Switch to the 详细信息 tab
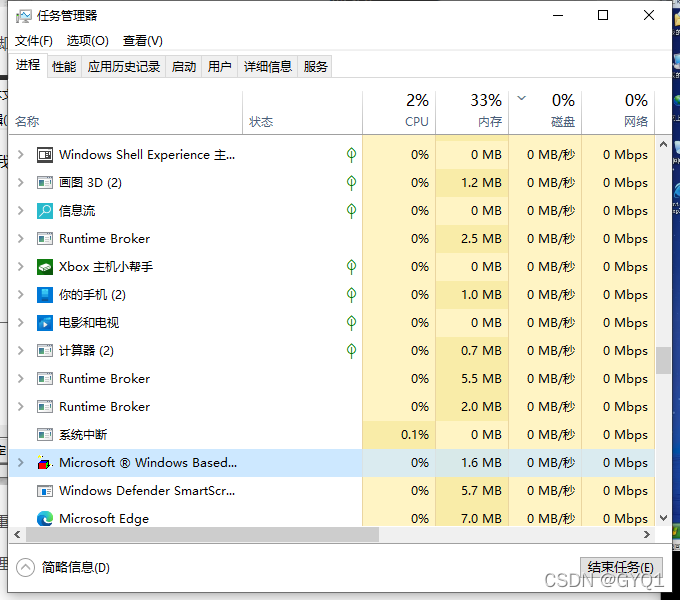This screenshot has height=600, width=680. point(268,67)
